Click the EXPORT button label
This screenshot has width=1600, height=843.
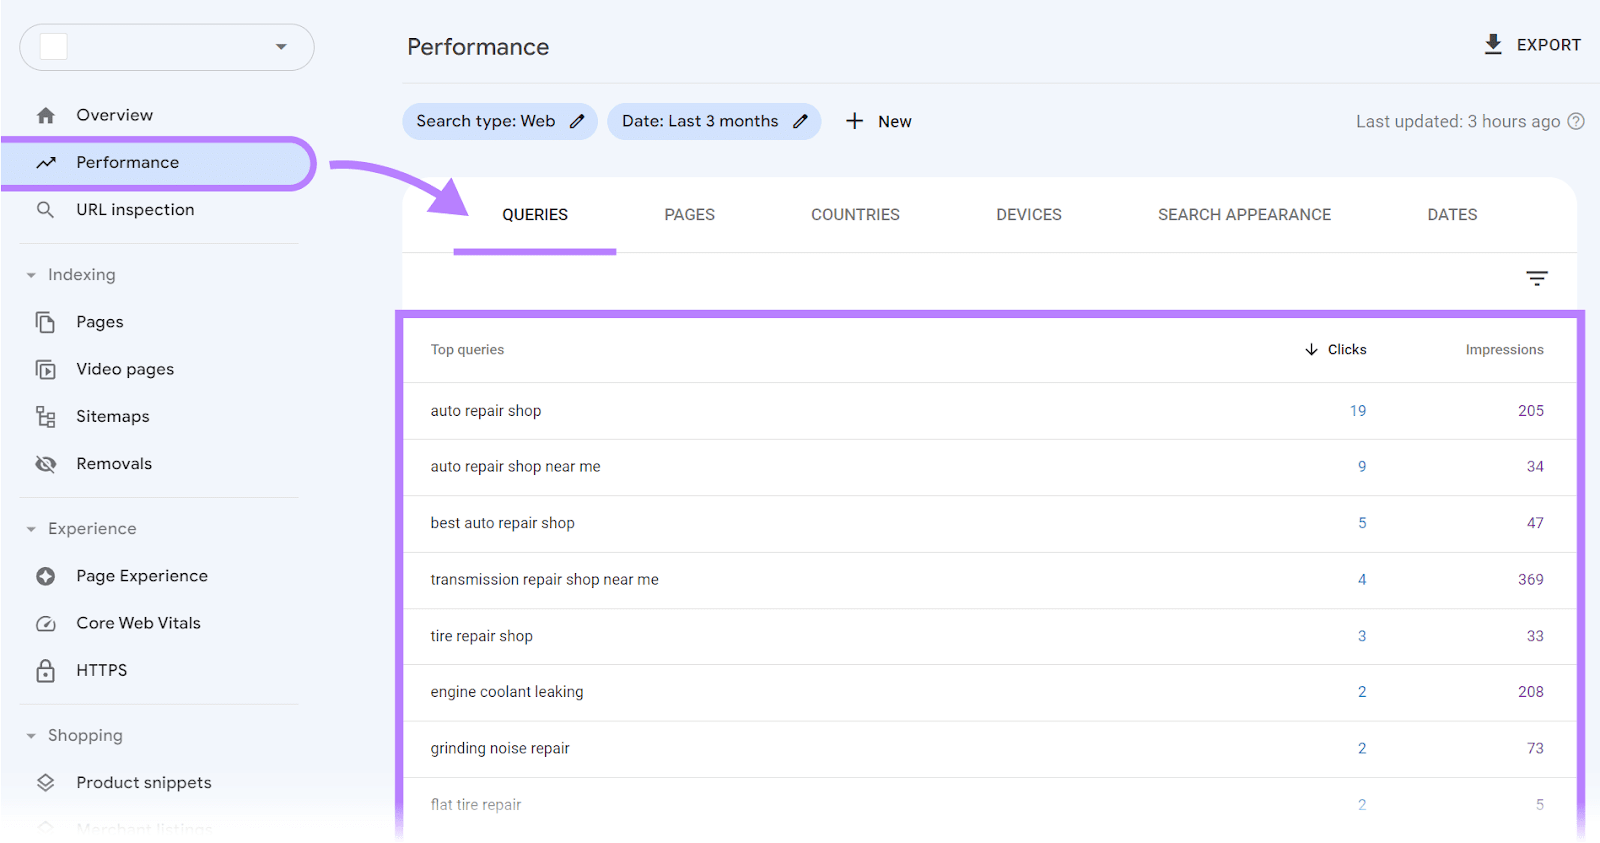[1549, 45]
